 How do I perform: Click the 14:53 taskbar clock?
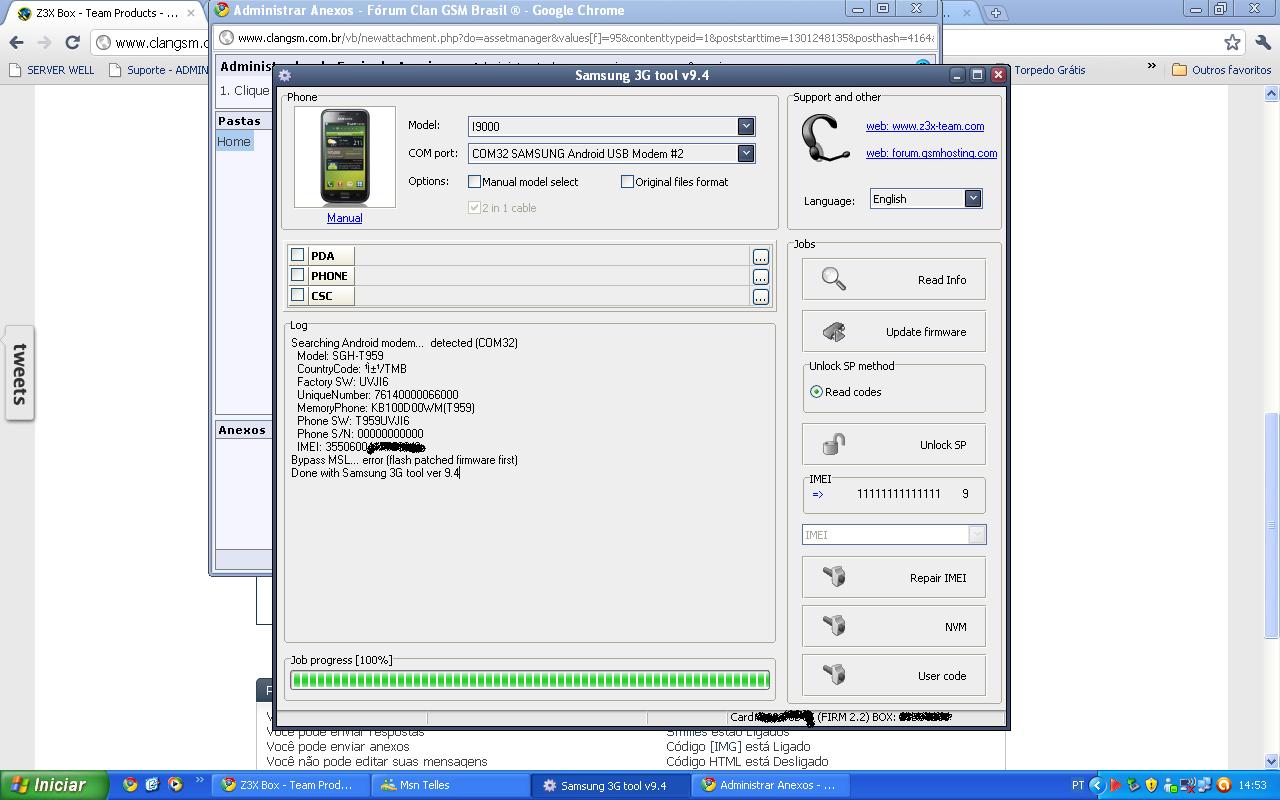[1252, 785]
